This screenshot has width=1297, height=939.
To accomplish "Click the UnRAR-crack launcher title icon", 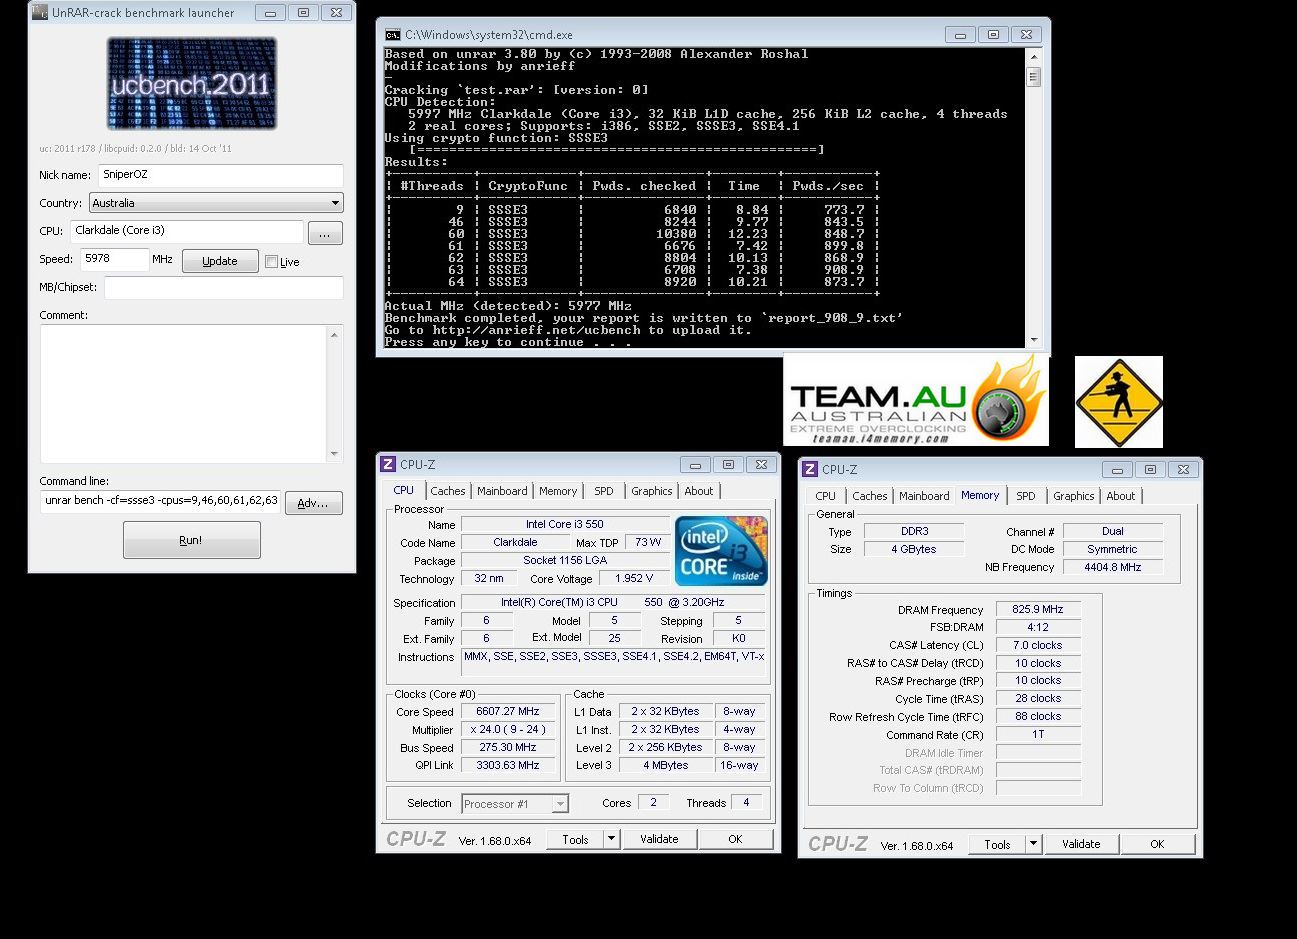I will (40, 13).
